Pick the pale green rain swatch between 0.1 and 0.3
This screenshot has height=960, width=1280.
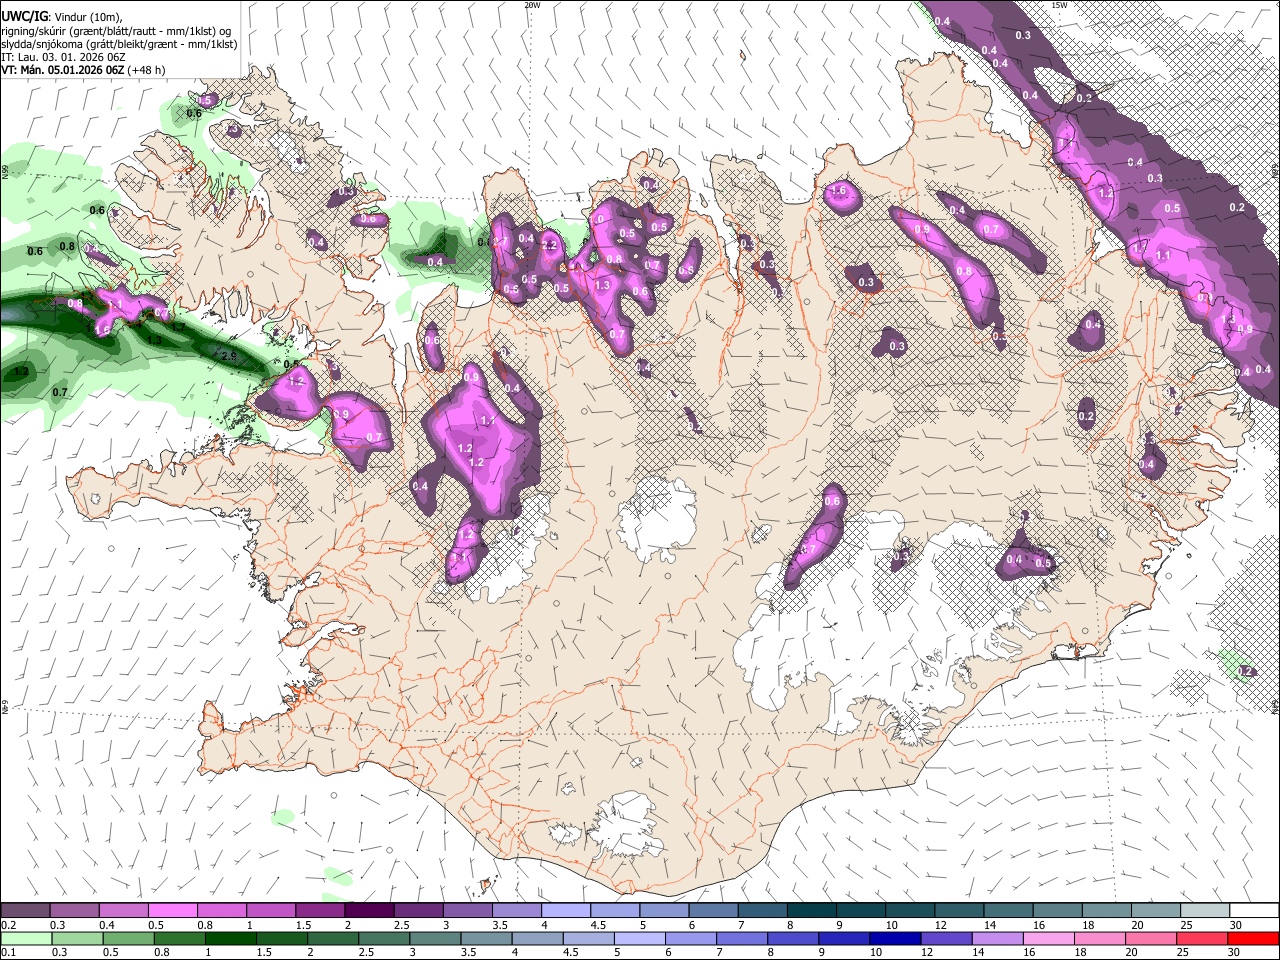[x=26, y=938]
